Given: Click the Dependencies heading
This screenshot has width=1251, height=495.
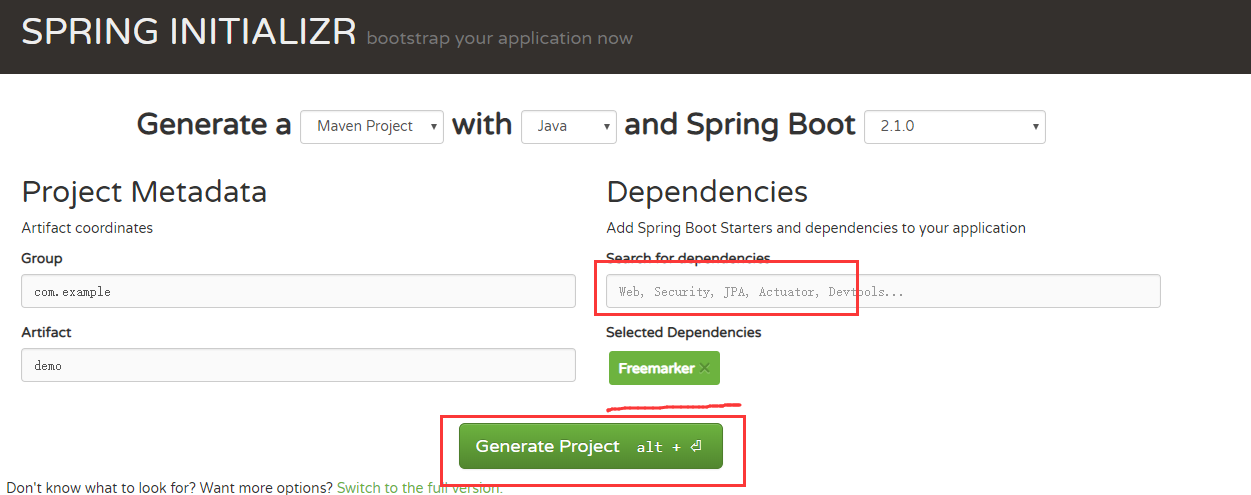Looking at the screenshot, I should click(707, 191).
